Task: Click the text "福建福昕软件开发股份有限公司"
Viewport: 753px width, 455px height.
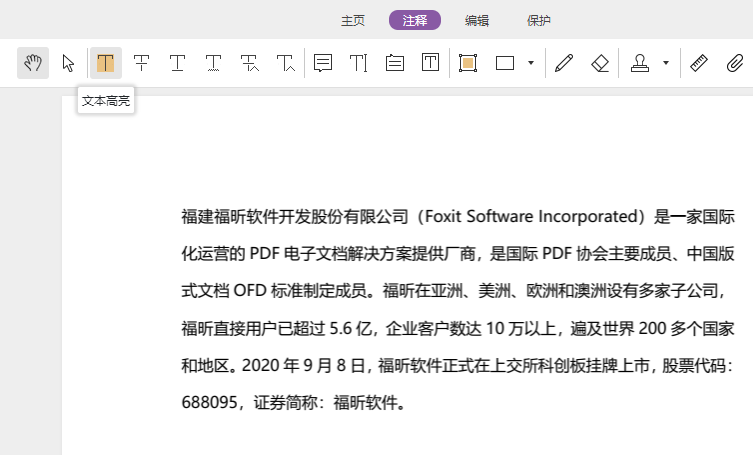Action: pyautogui.click(x=295, y=216)
